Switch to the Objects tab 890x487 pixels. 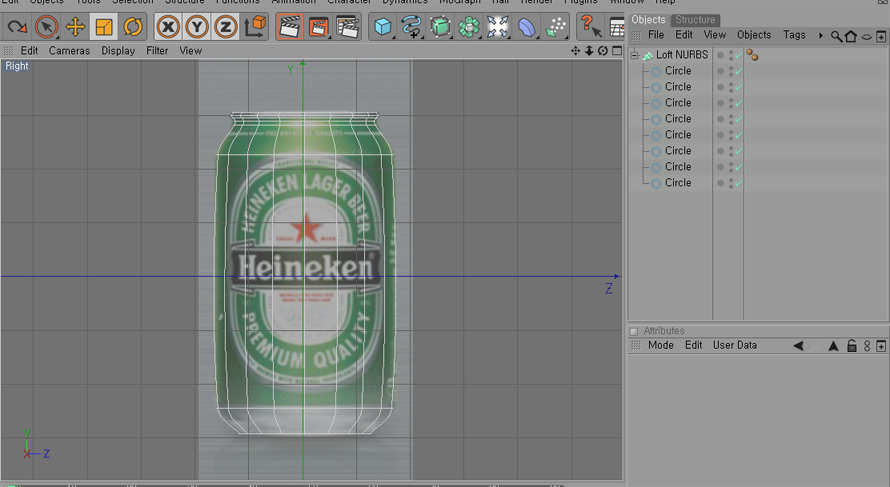(x=648, y=19)
